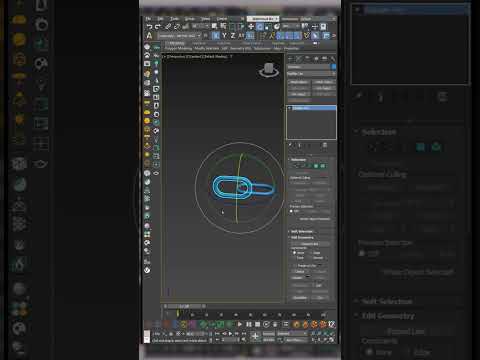Image resolution: width=480 pixels, height=360 pixels.
Task: Enable the Preserve UVs checkbox
Action: pyautogui.click(x=295, y=266)
